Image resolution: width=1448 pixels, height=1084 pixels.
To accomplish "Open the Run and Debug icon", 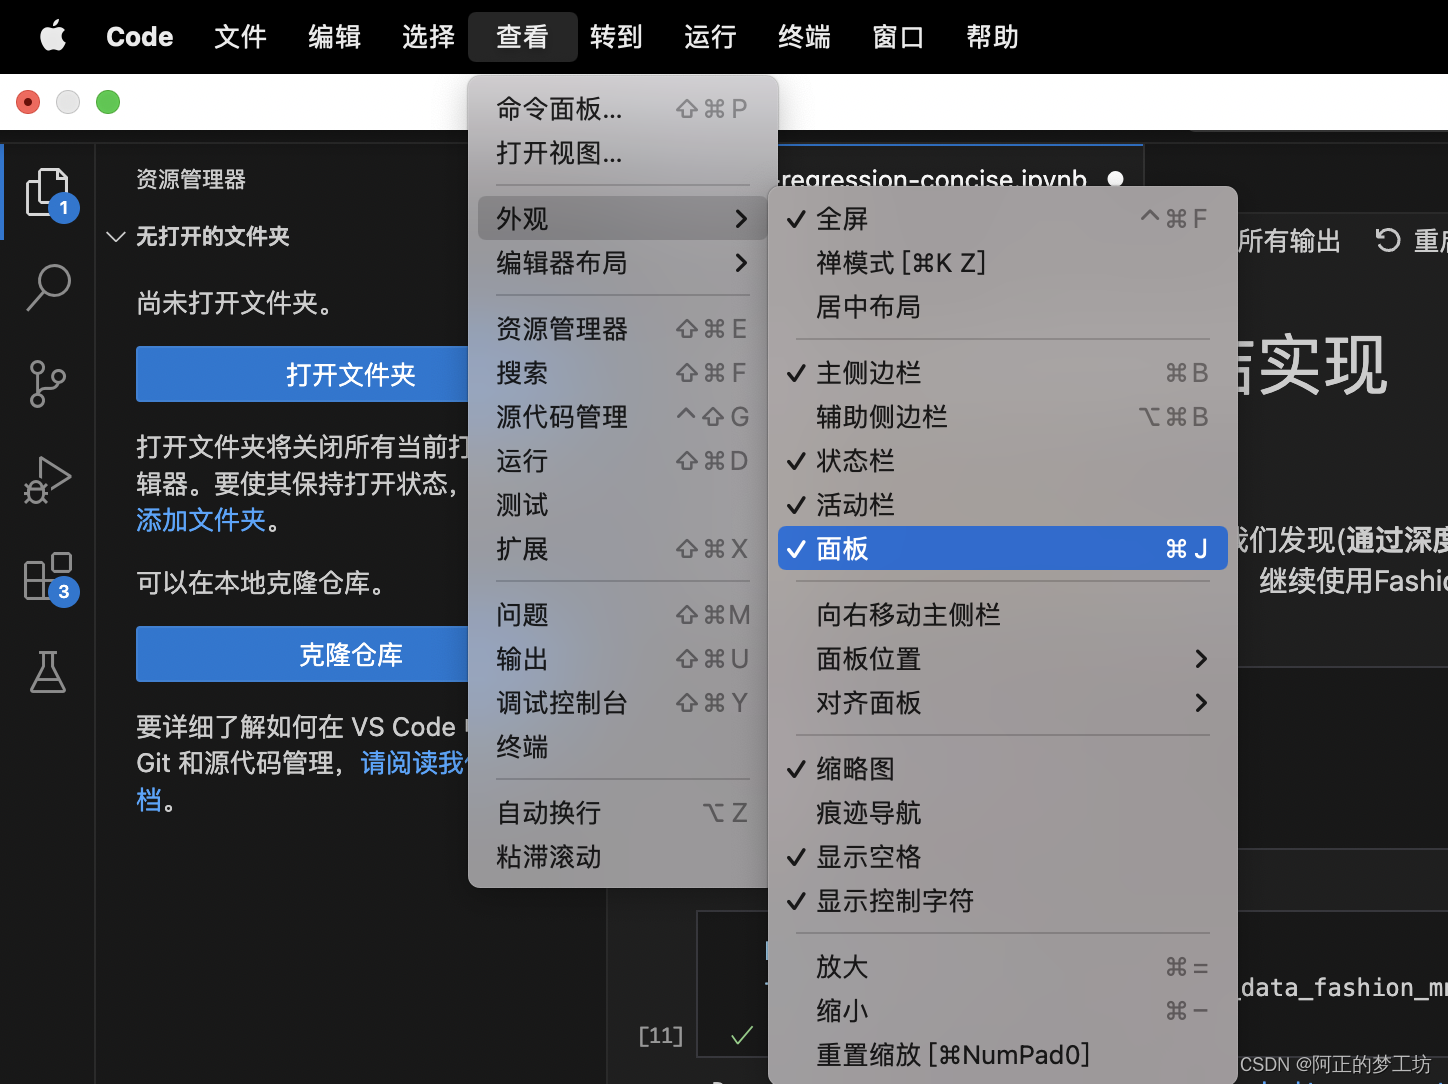I will [x=48, y=480].
